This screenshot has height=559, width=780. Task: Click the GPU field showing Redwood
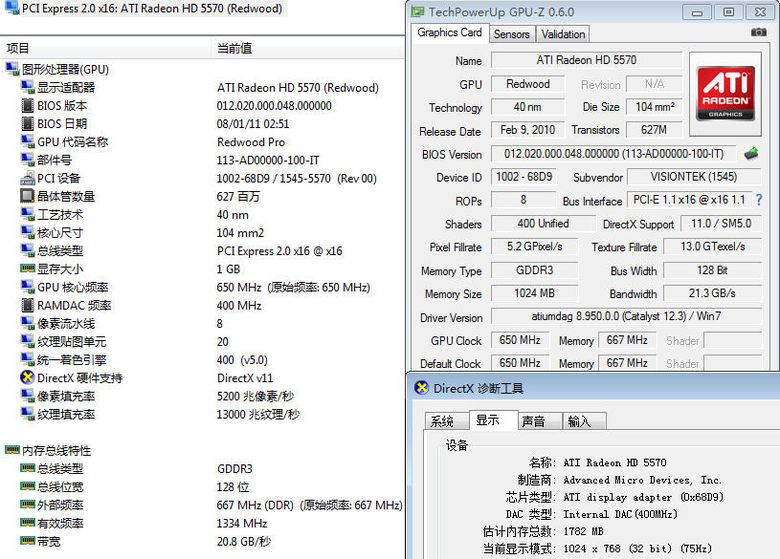528,84
